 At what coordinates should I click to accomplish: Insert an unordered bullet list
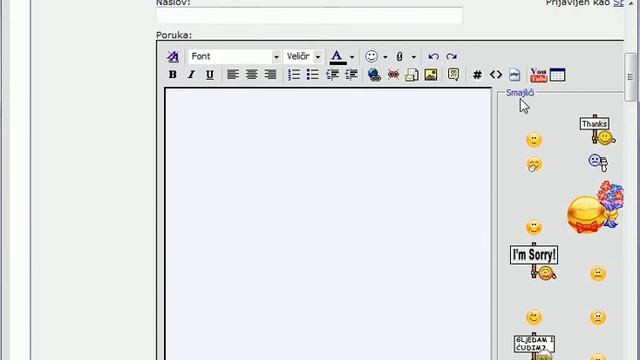(313, 75)
